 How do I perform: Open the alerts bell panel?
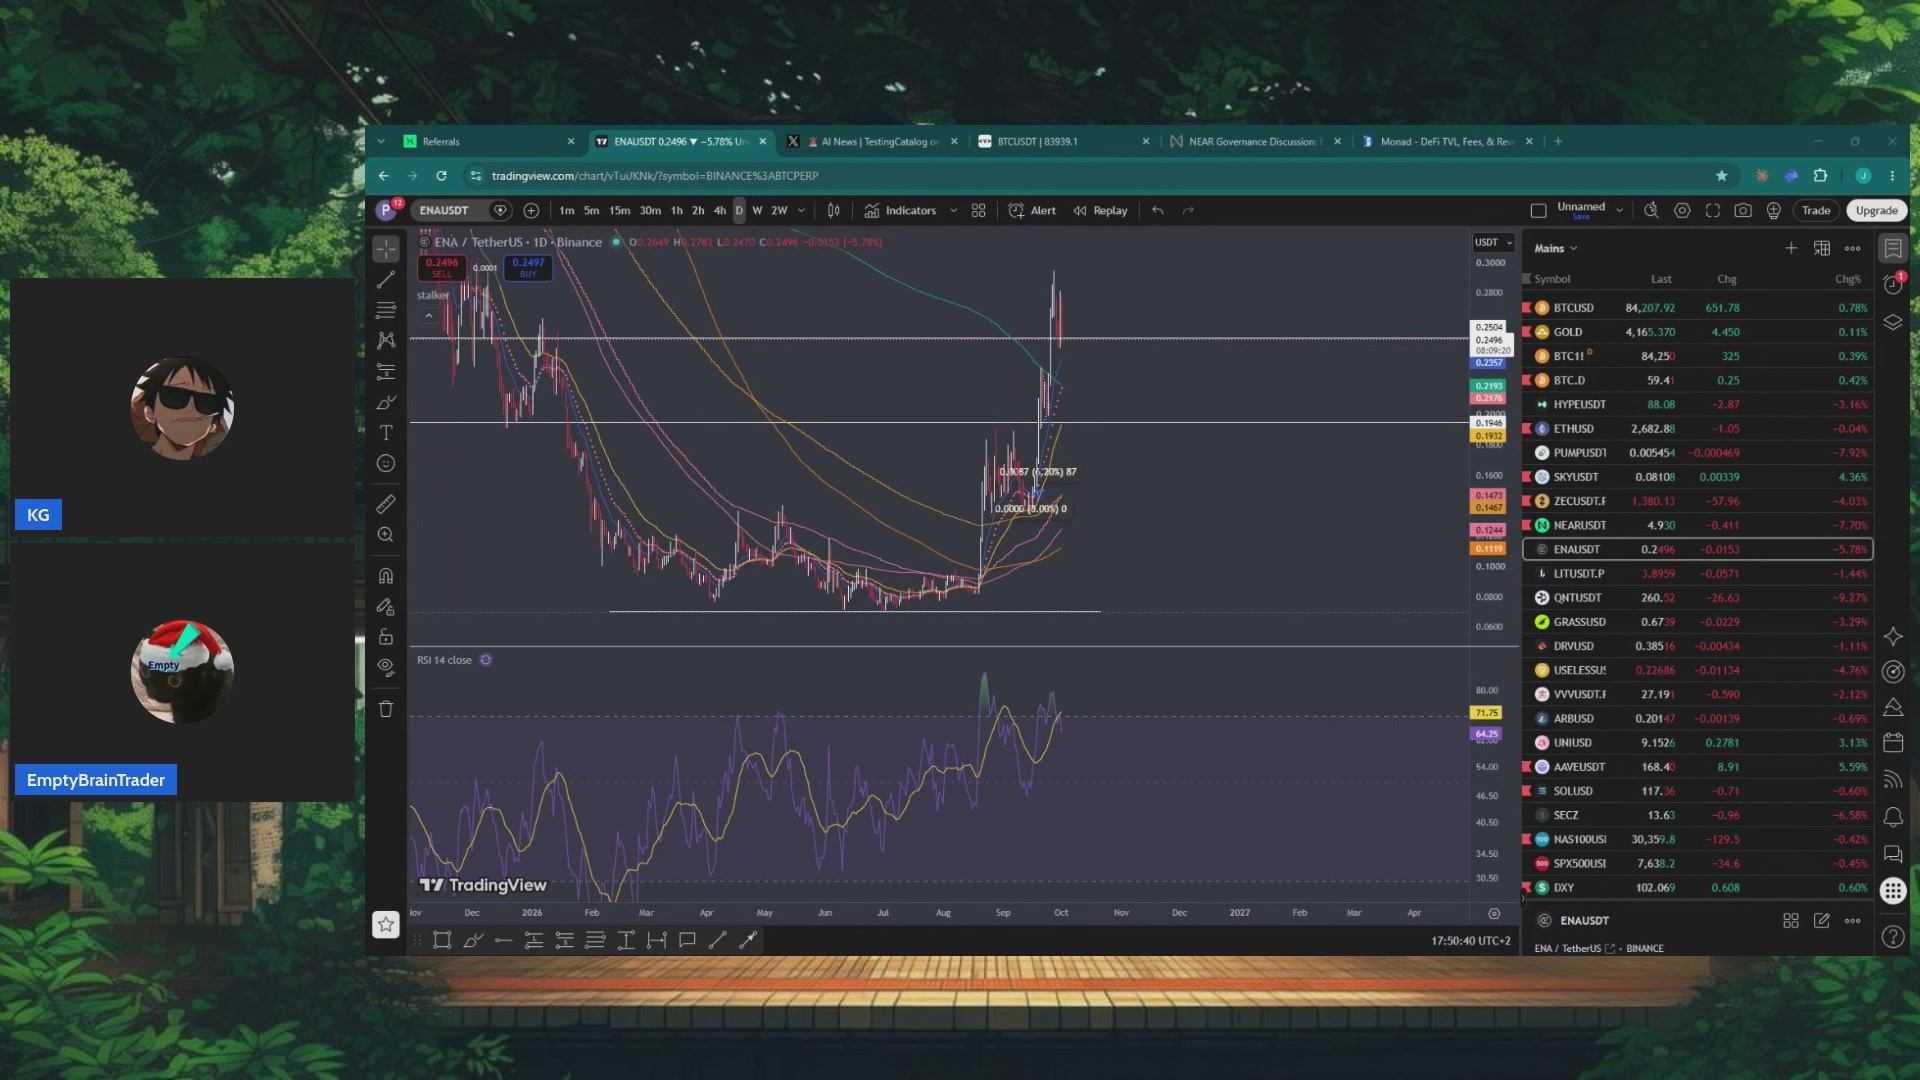[1893, 817]
